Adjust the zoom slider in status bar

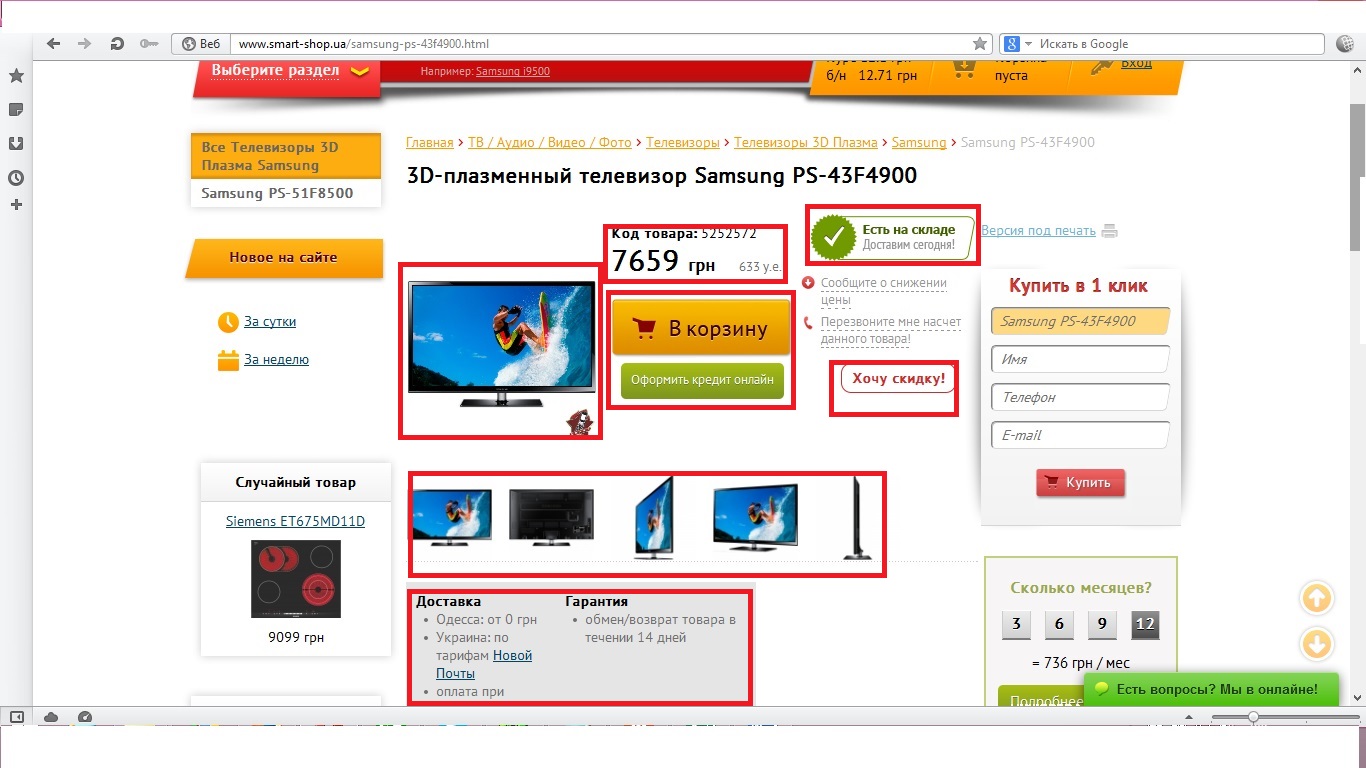1252,717
